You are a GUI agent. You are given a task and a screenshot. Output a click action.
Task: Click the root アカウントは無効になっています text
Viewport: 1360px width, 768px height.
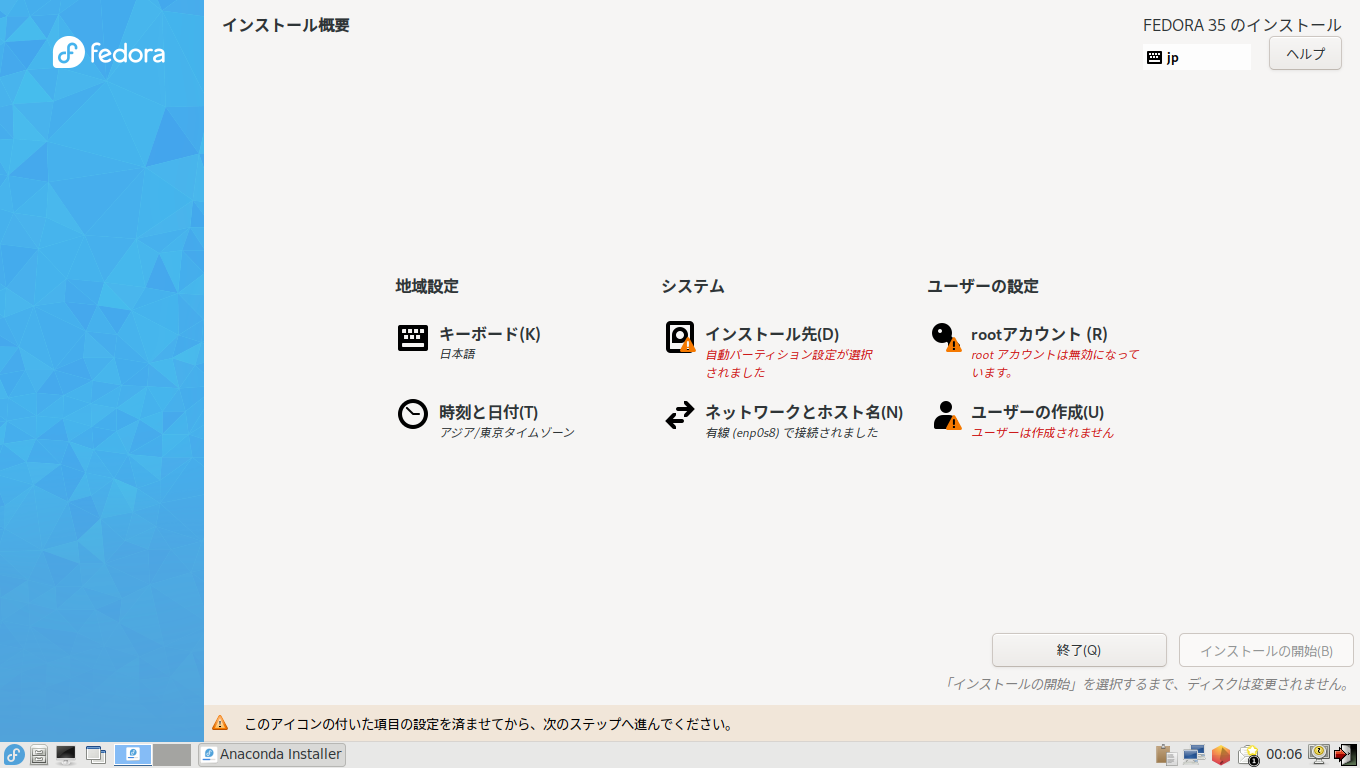click(1055, 364)
